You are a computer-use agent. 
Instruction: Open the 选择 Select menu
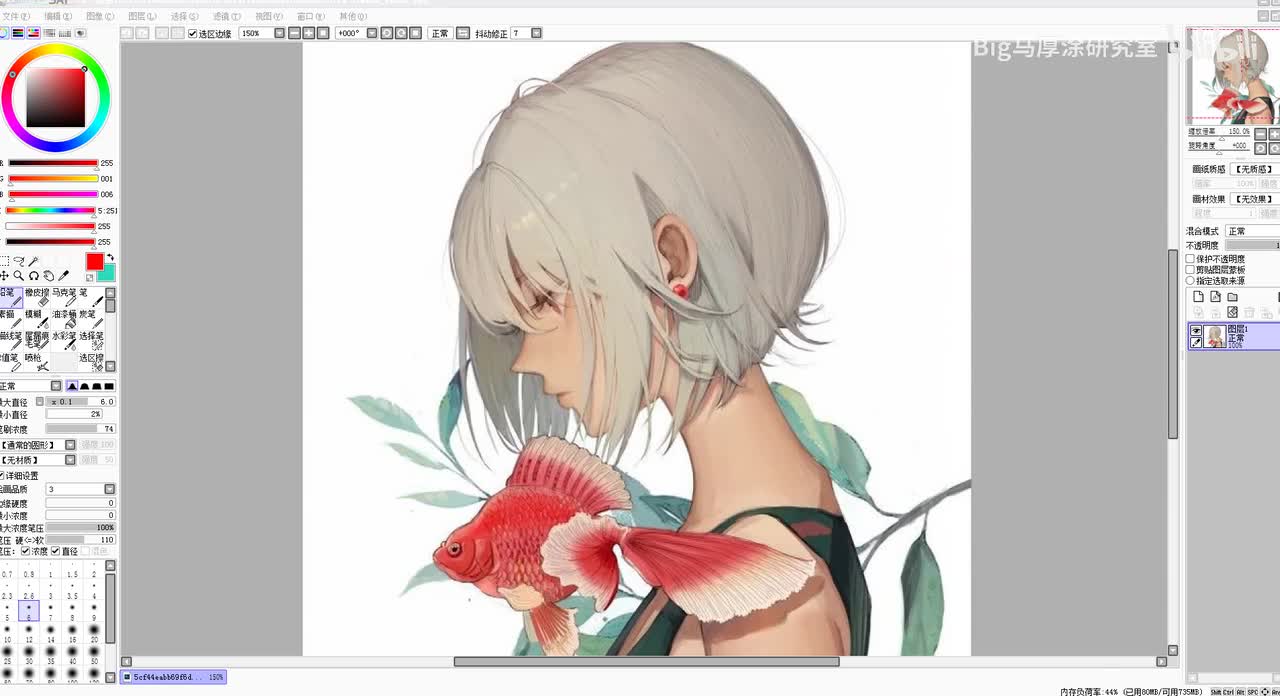coord(185,17)
